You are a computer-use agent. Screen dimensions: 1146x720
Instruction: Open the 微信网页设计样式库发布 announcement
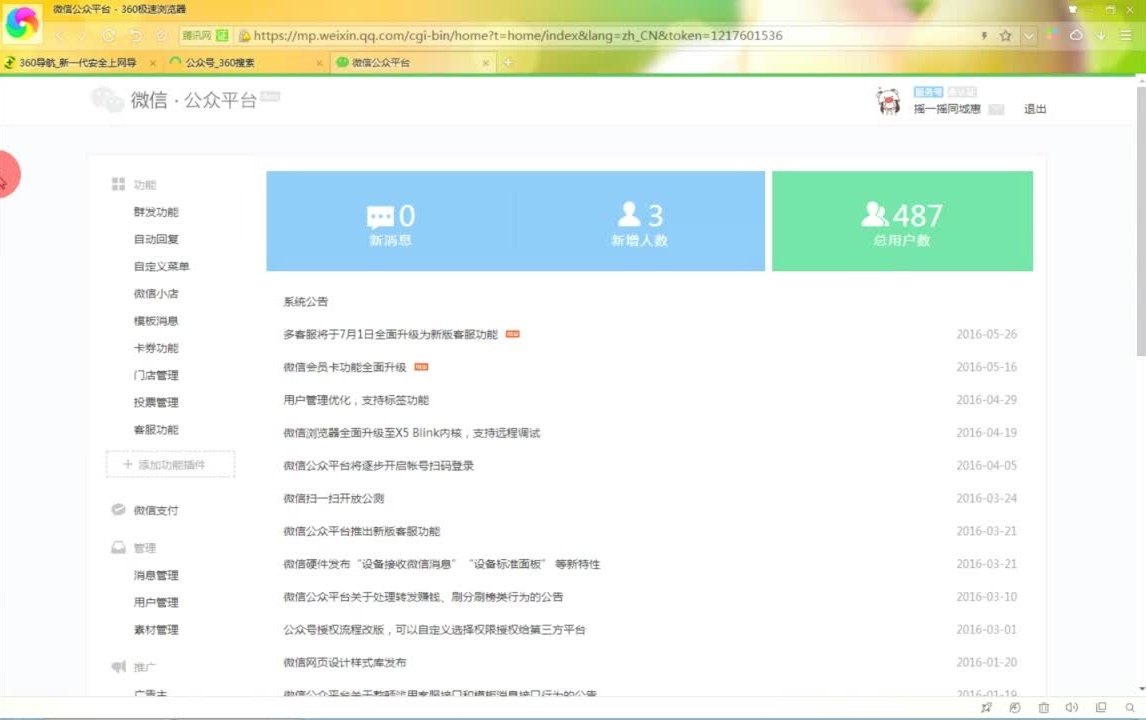tap(345, 662)
